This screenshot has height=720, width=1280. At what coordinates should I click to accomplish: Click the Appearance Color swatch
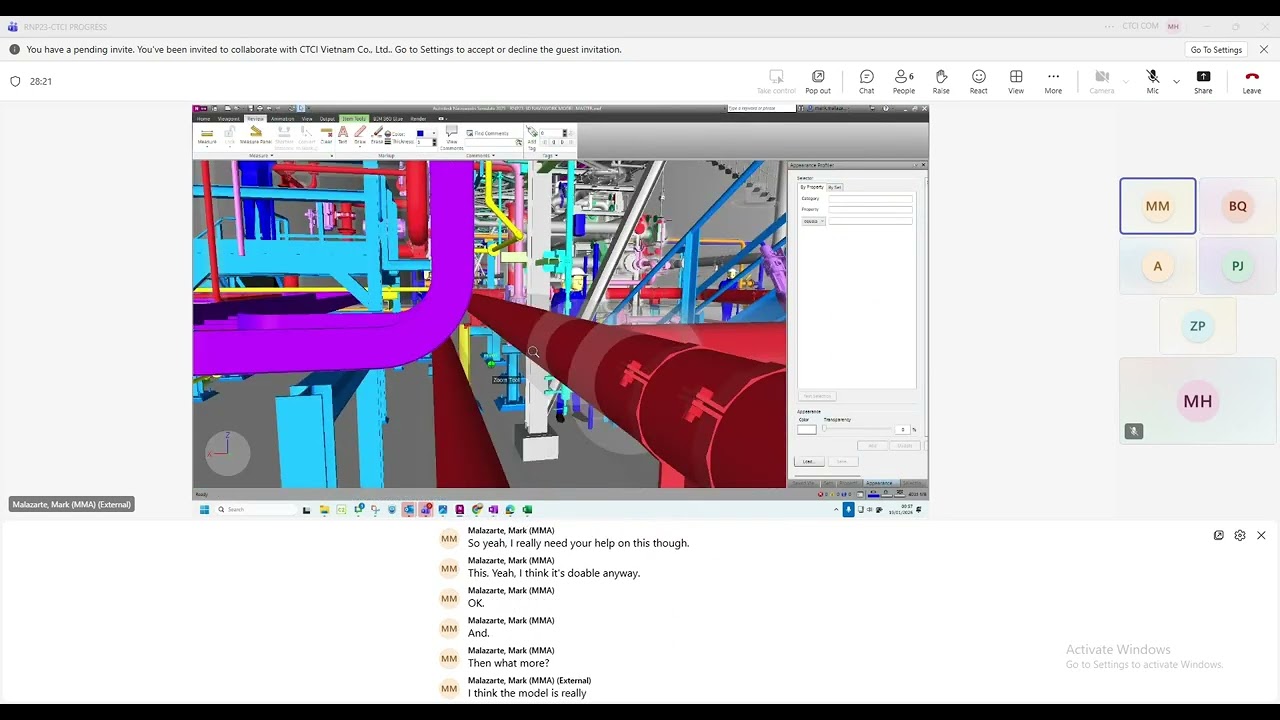[807, 429]
